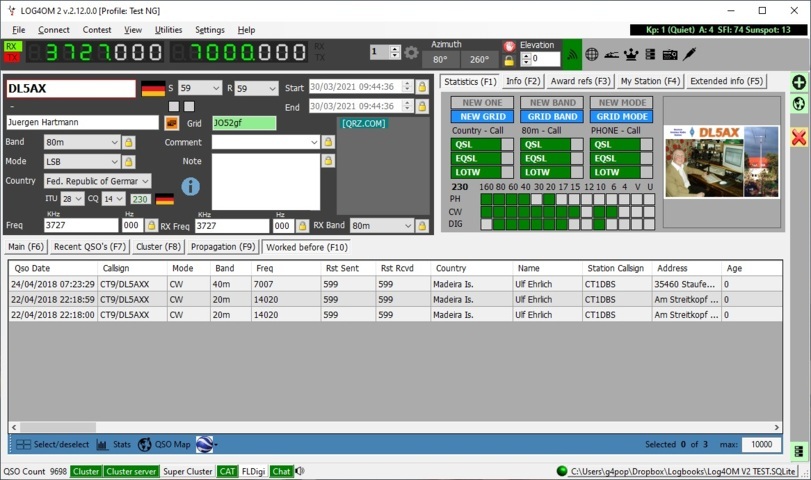Image resolution: width=811 pixels, height=480 pixels.
Task: Toggle CAT status indicator
Action: click(227, 471)
